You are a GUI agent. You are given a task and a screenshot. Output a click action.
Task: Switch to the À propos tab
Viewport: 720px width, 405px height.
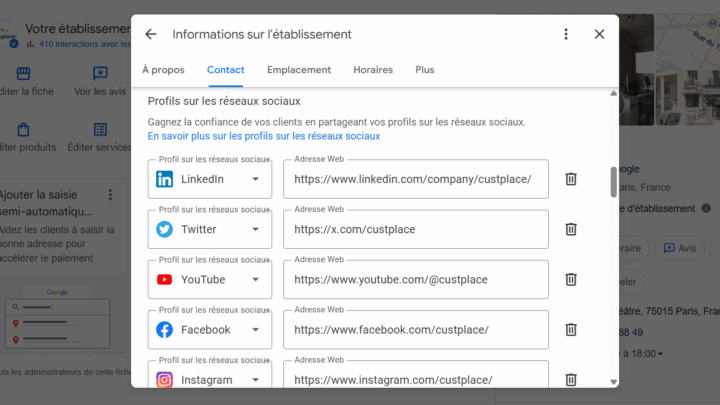[x=163, y=70]
